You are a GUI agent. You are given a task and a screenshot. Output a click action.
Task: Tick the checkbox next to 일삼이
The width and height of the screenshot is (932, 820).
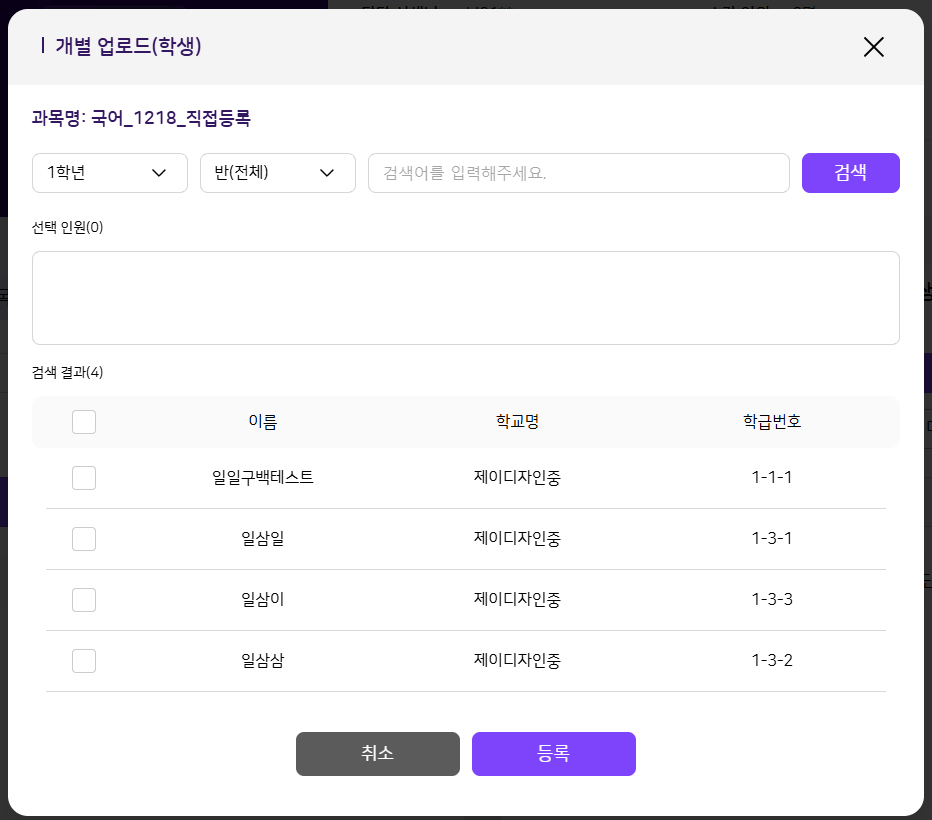coord(84,600)
